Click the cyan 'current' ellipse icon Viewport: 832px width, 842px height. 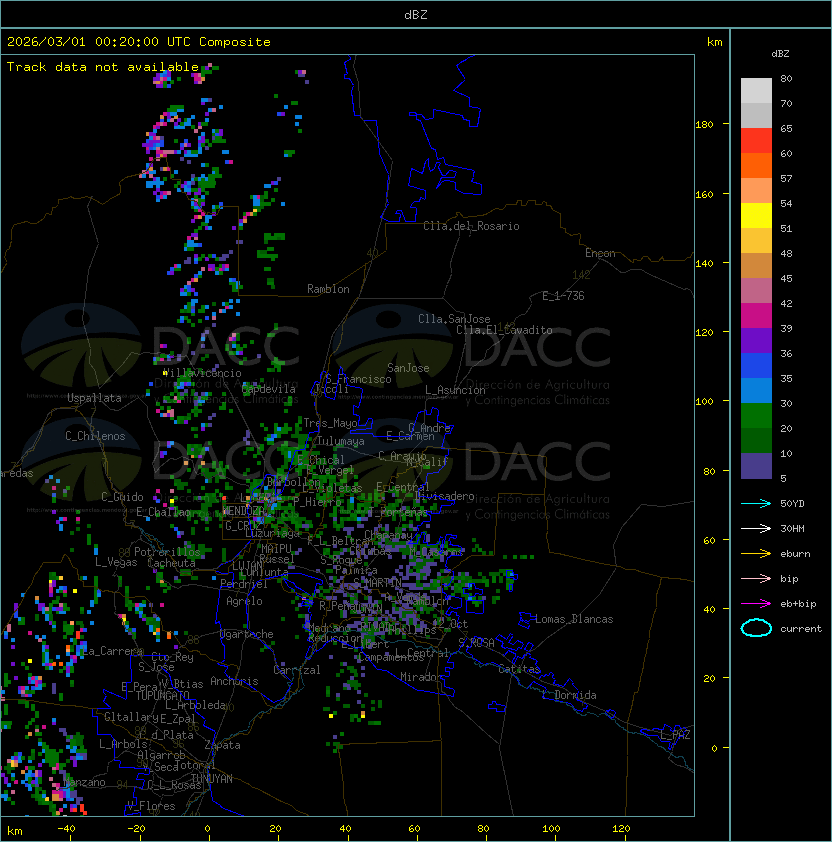tap(756, 628)
